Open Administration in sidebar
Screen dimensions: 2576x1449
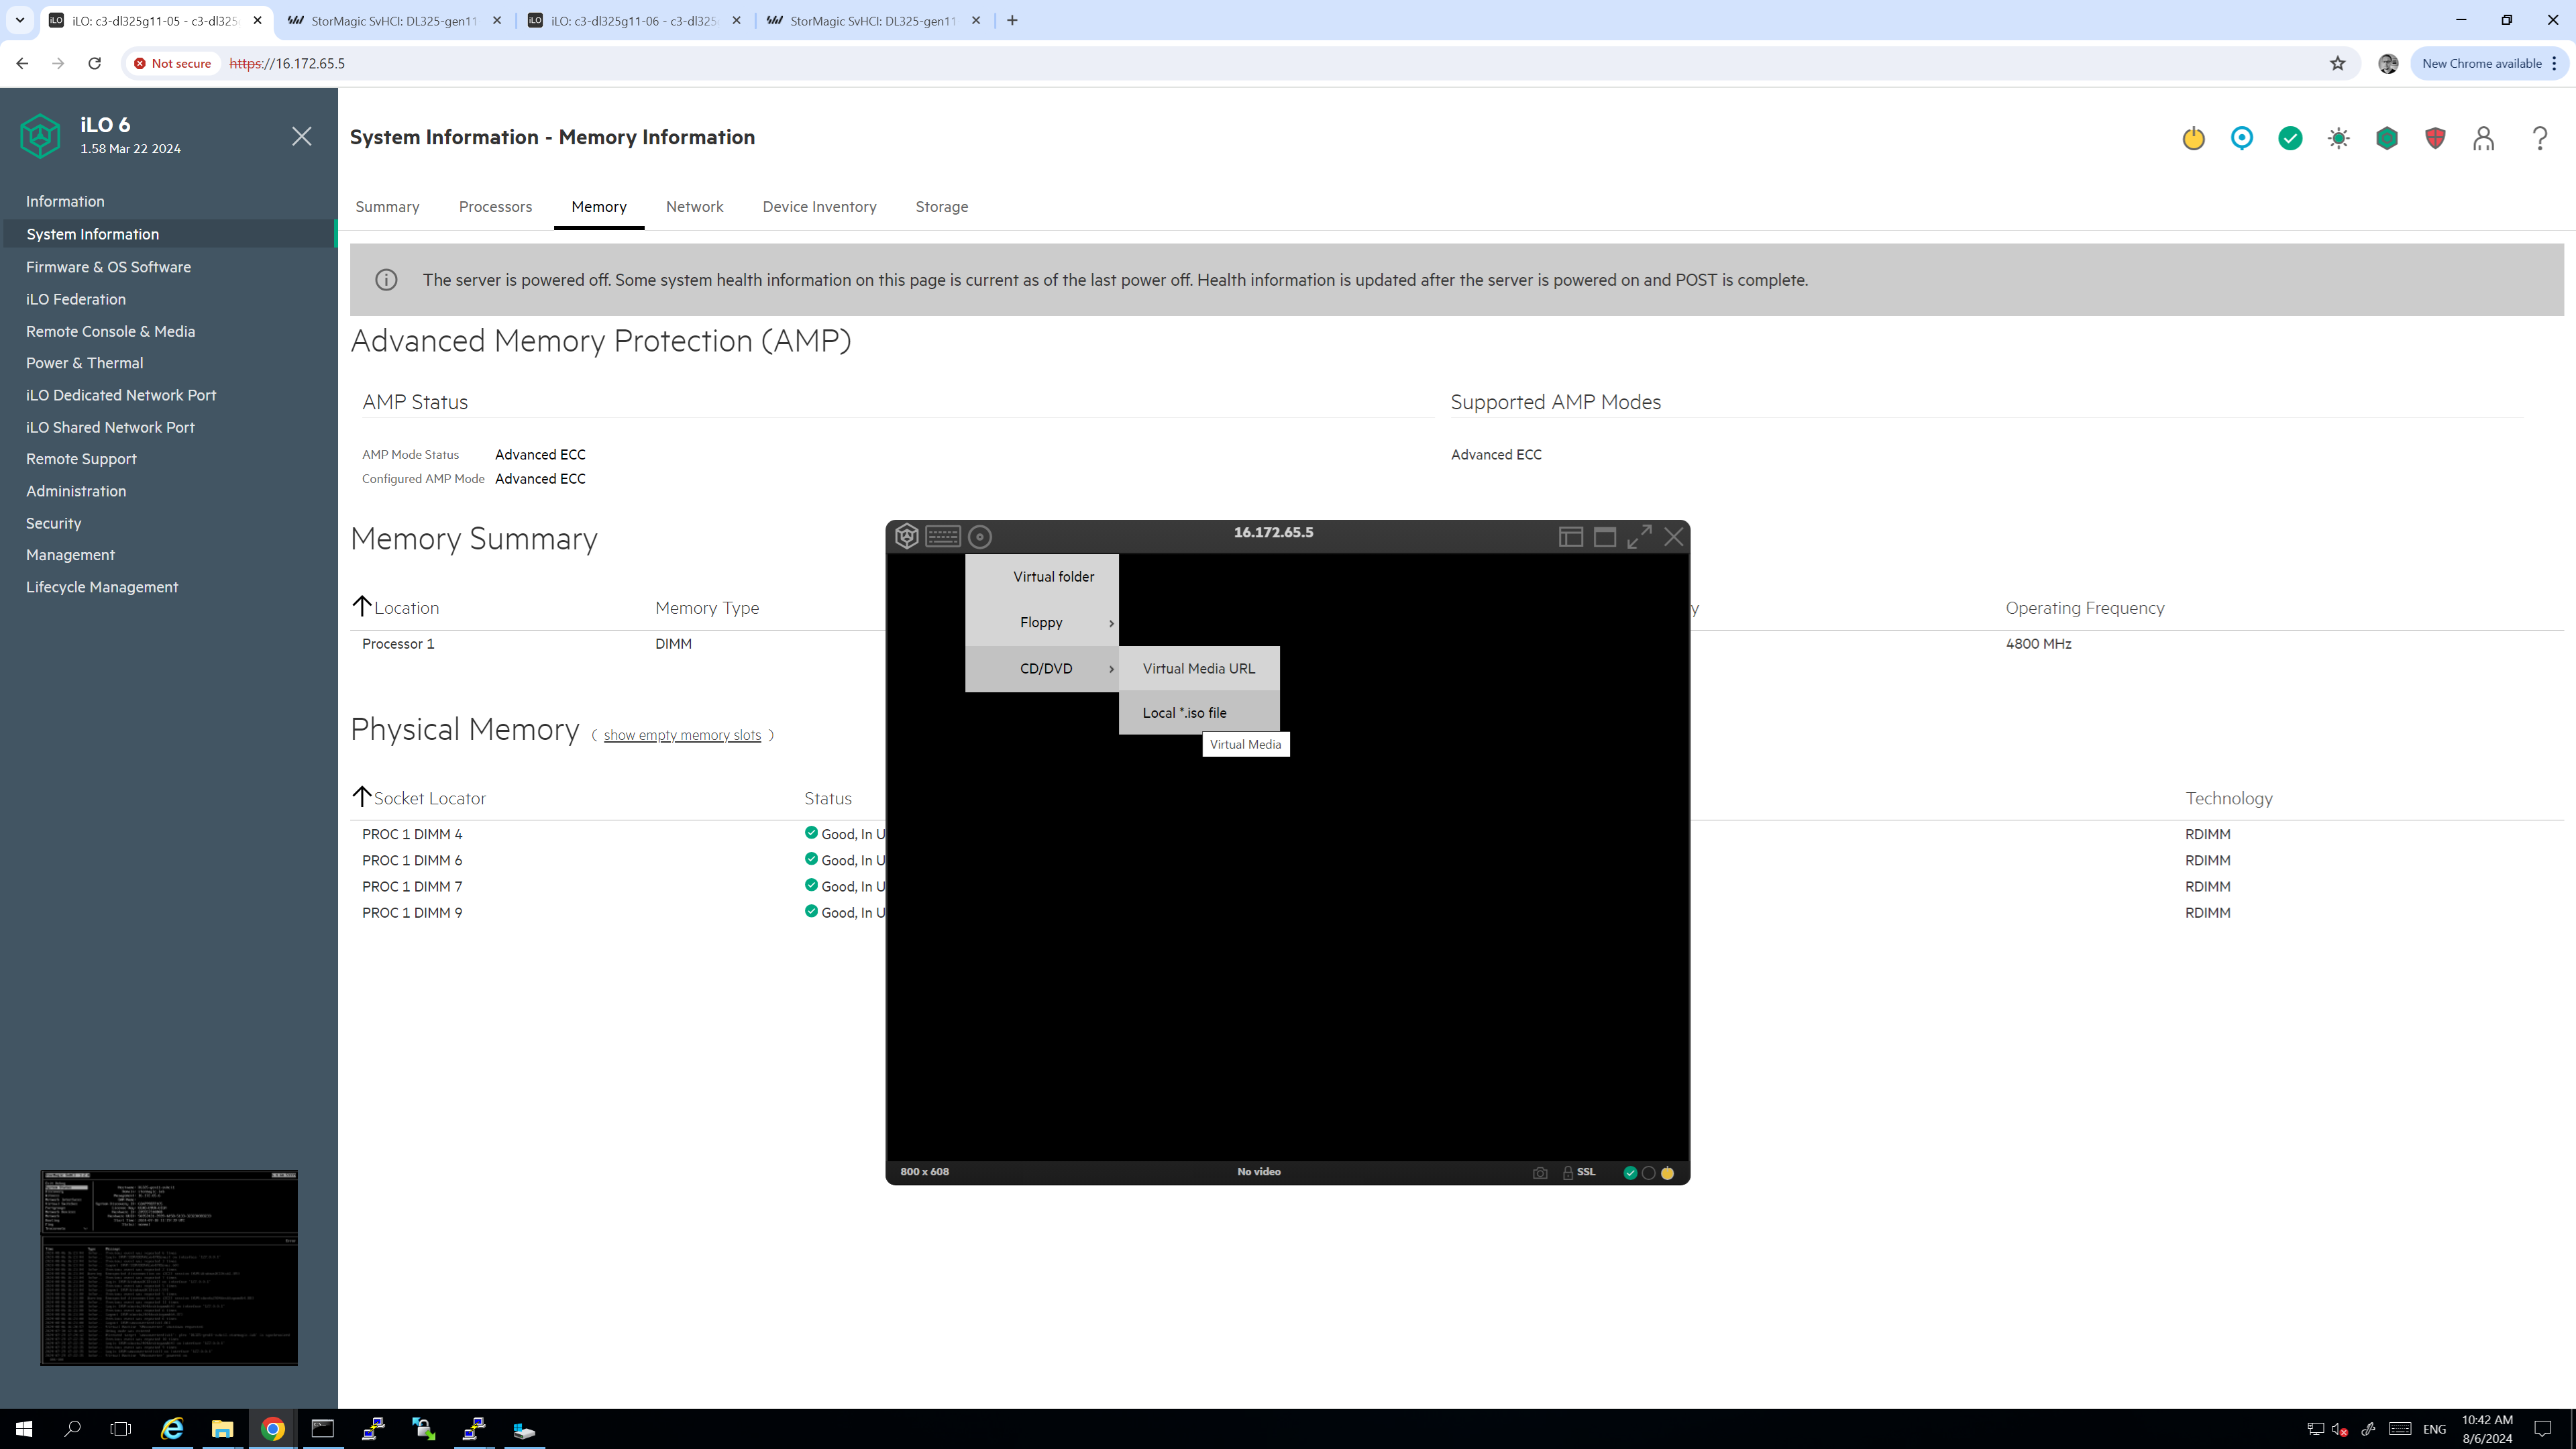point(76,491)
